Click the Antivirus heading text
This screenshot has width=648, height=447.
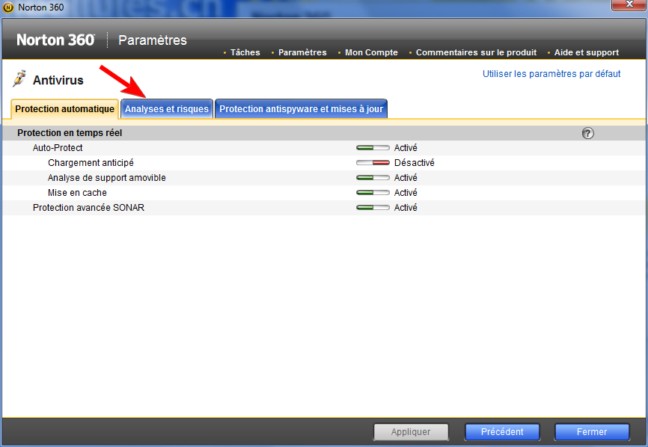coord(58,80)
